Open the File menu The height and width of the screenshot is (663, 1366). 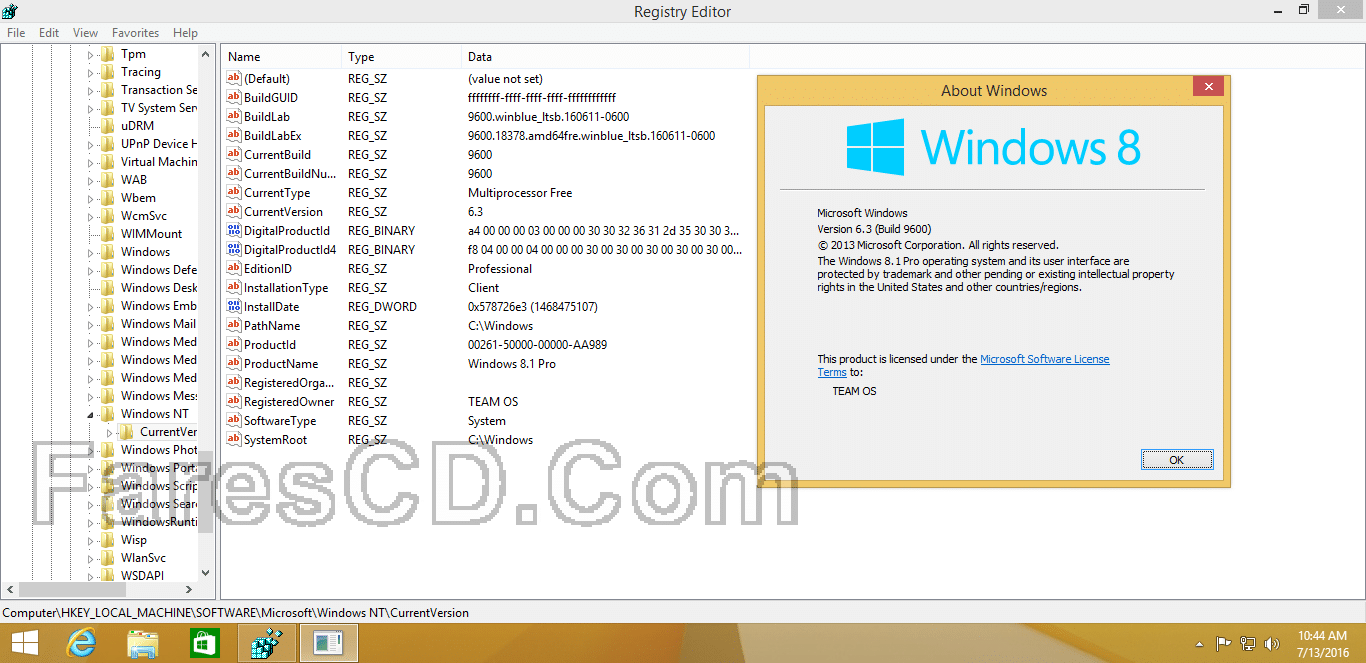(16, 33)
